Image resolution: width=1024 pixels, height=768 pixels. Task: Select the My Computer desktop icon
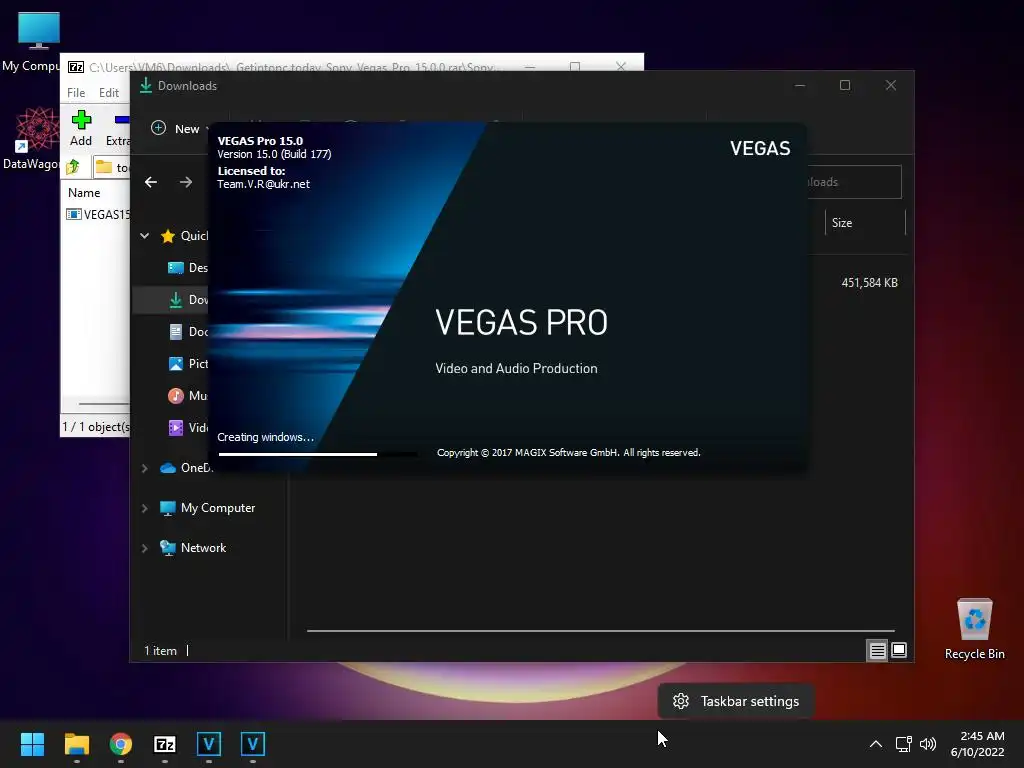point(31,41)
